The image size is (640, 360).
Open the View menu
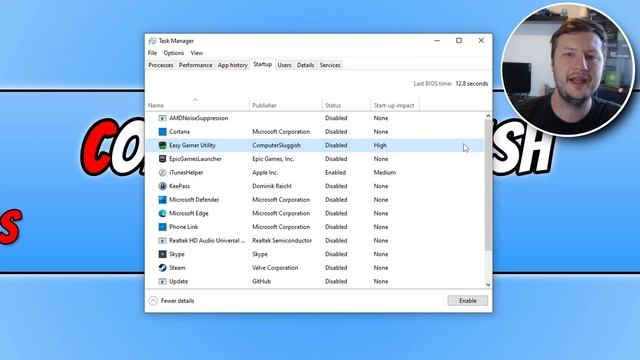point(197,53)
